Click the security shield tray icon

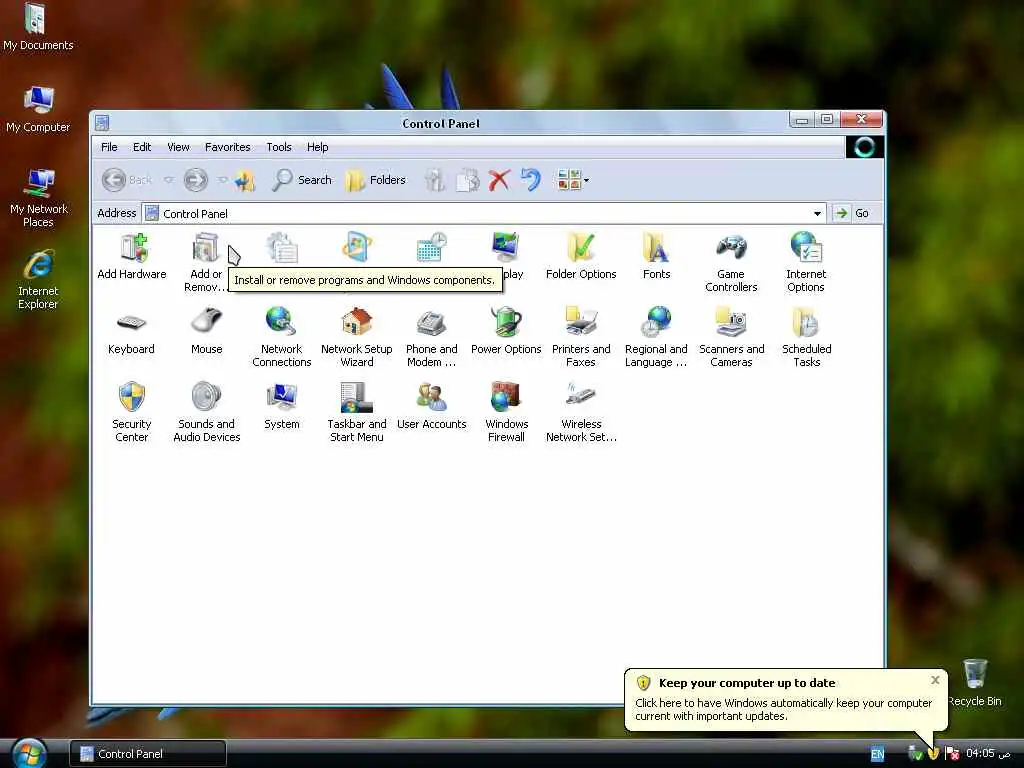click(x=933, y=754)
